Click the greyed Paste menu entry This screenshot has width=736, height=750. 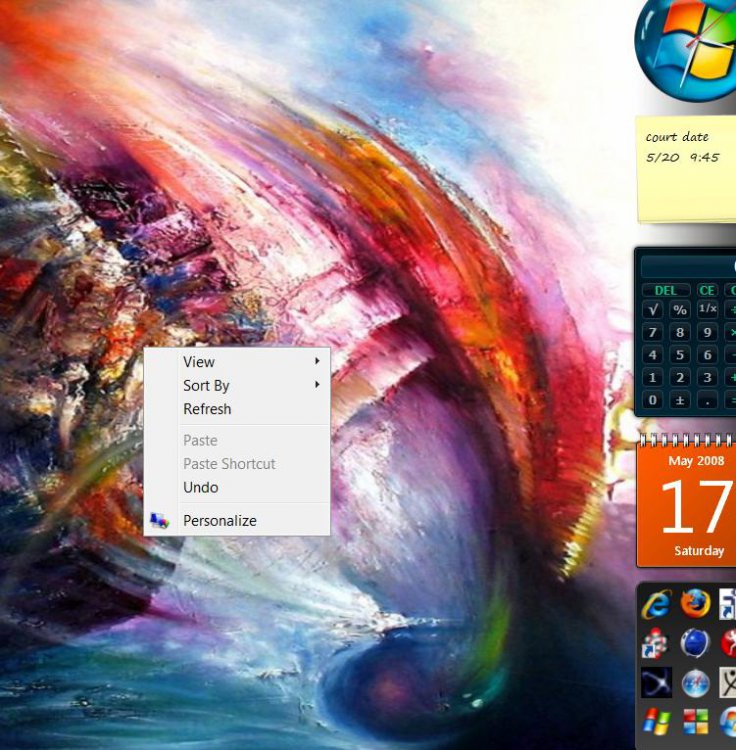237,440
